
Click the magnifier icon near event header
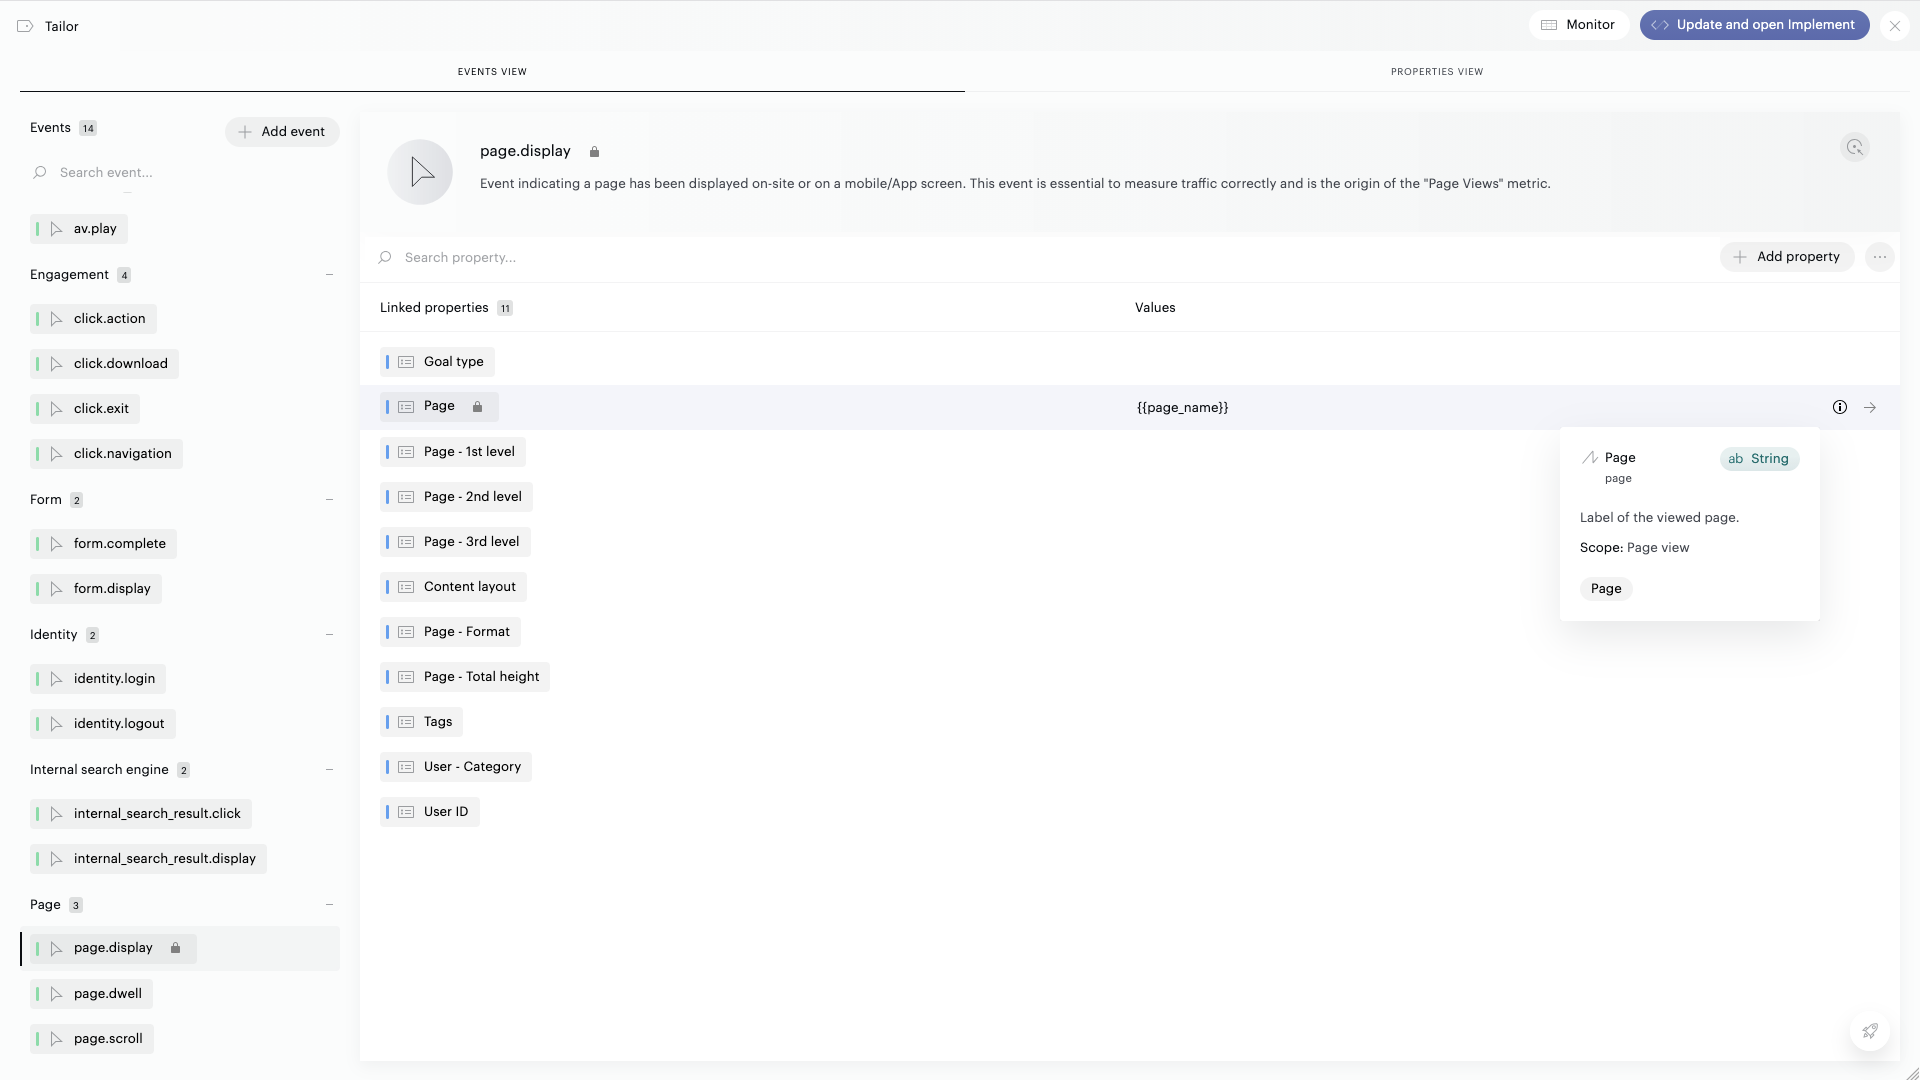pos(1855,148)
